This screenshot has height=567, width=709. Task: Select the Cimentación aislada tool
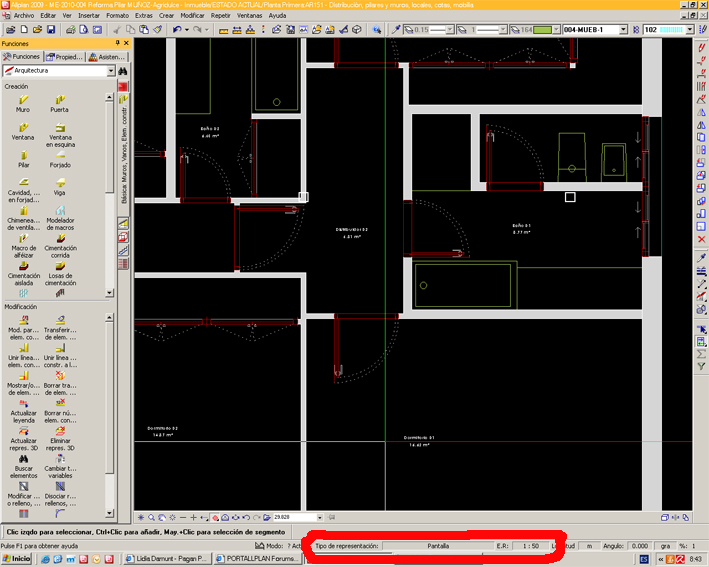click(x=24, y=273)
